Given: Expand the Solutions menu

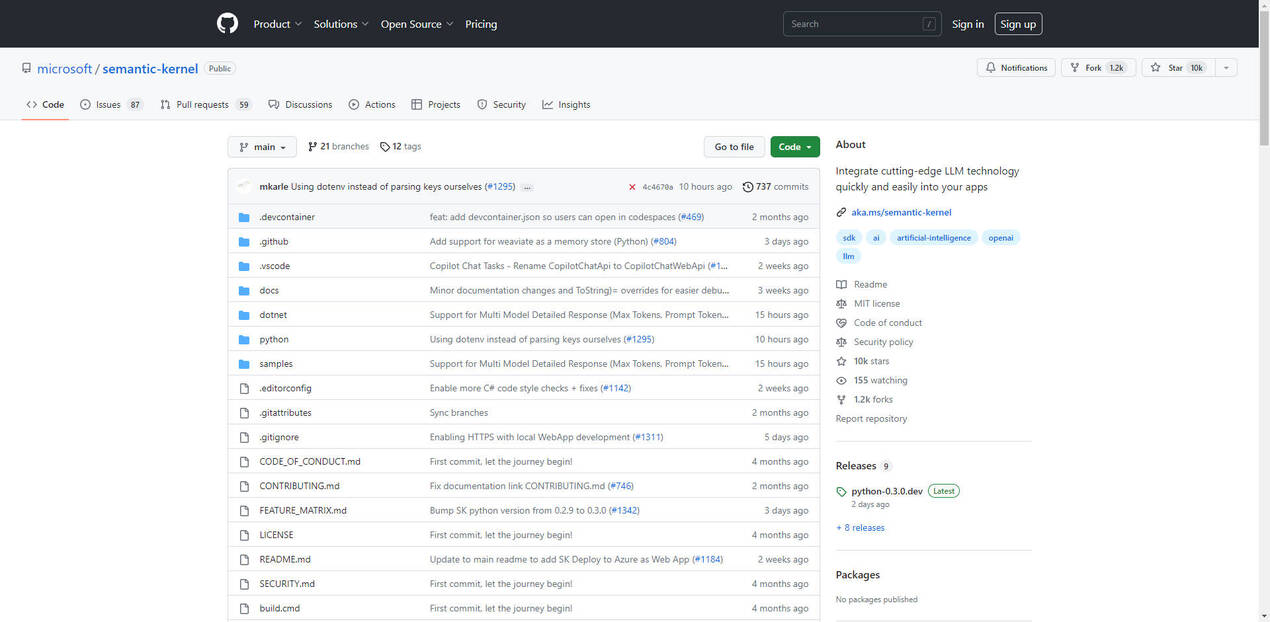Looking at the screenshot, I should click(x=341, y=24).
